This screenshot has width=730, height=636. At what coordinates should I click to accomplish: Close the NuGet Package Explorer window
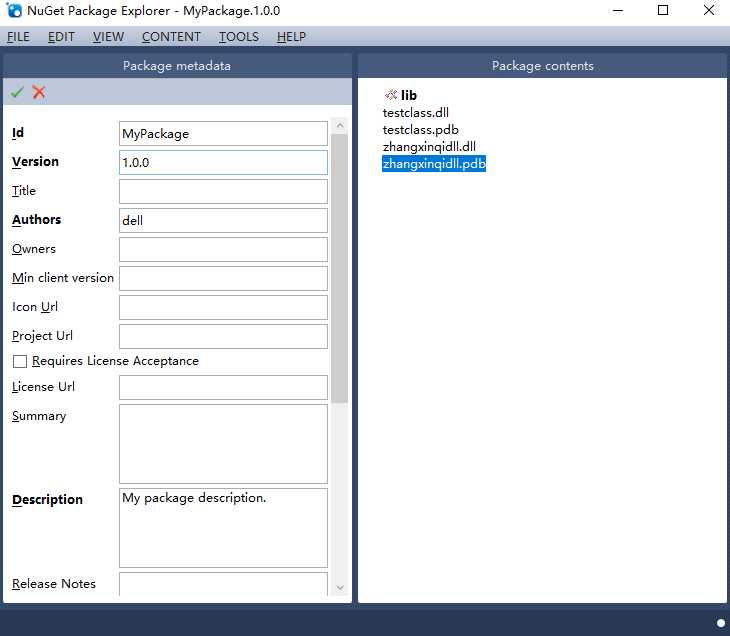point(709,10)
